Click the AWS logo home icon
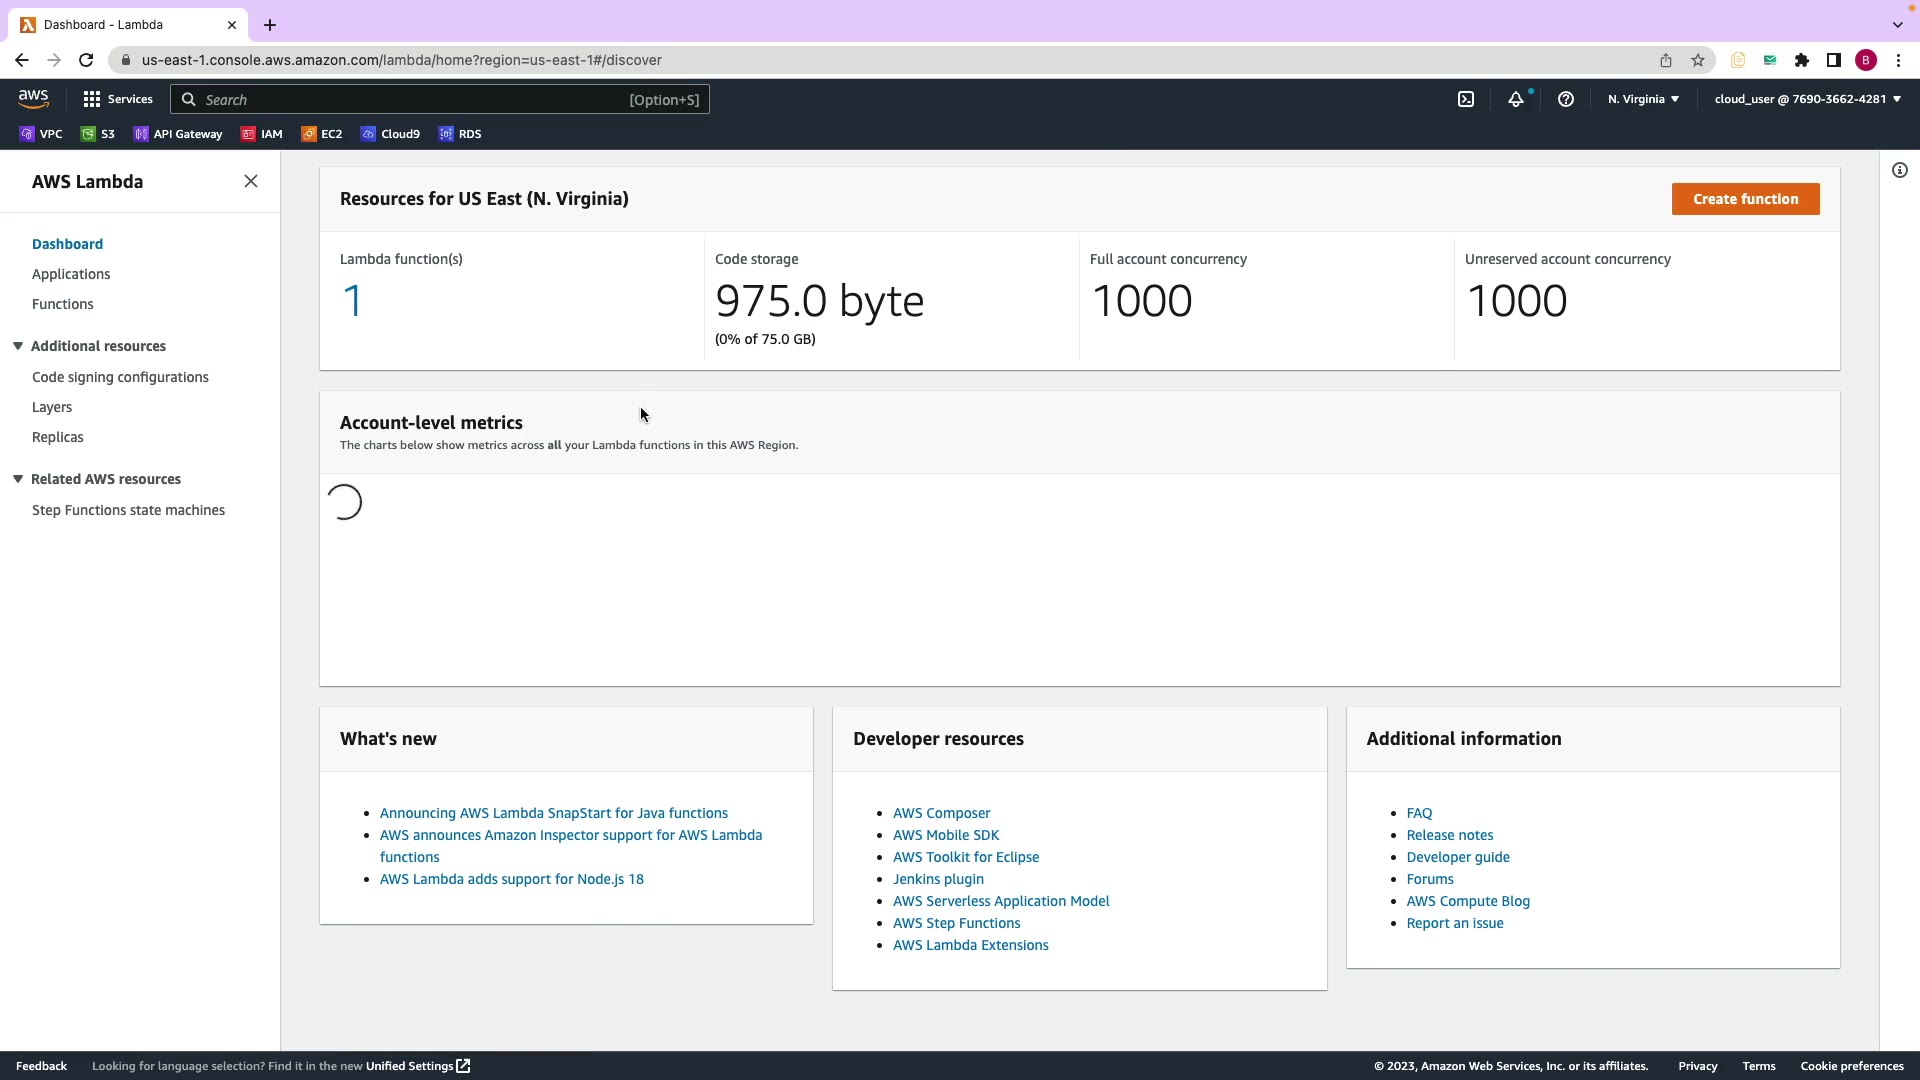The width and height of the screenshot is (1920, 1080). click(33, 98)
